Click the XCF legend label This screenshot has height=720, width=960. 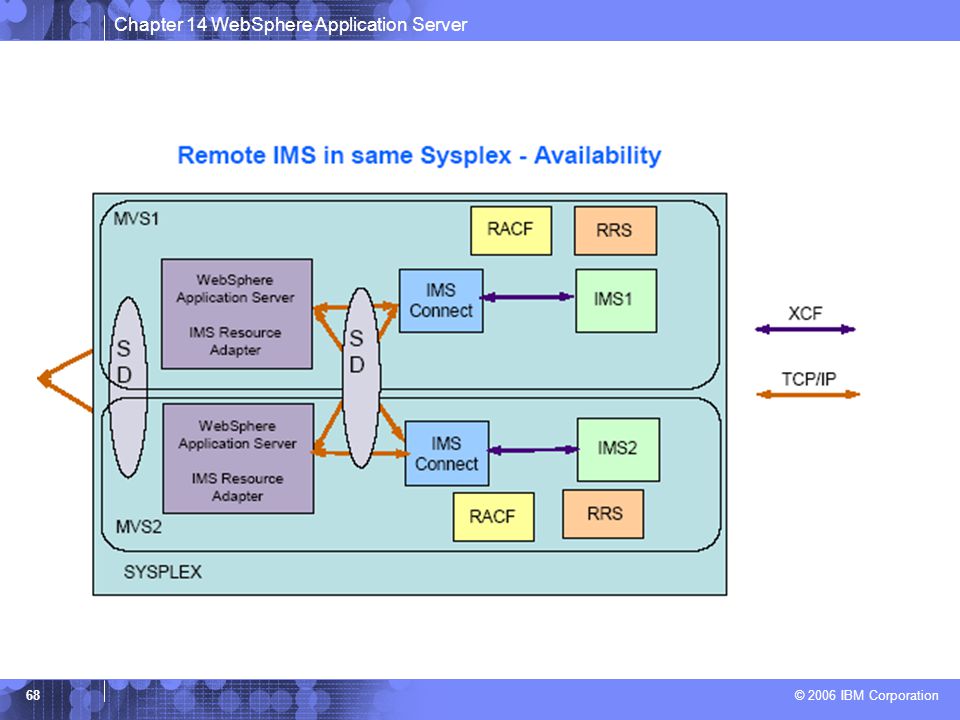click(x=805, y=313)
